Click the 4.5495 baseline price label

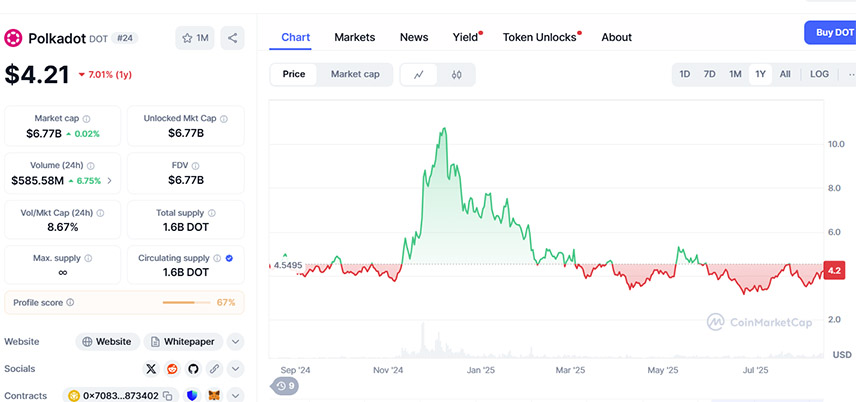(288, 265)
